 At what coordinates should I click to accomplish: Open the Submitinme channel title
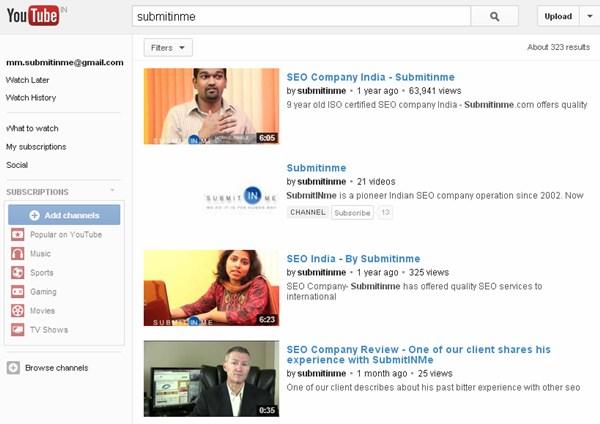click(316, 168)
